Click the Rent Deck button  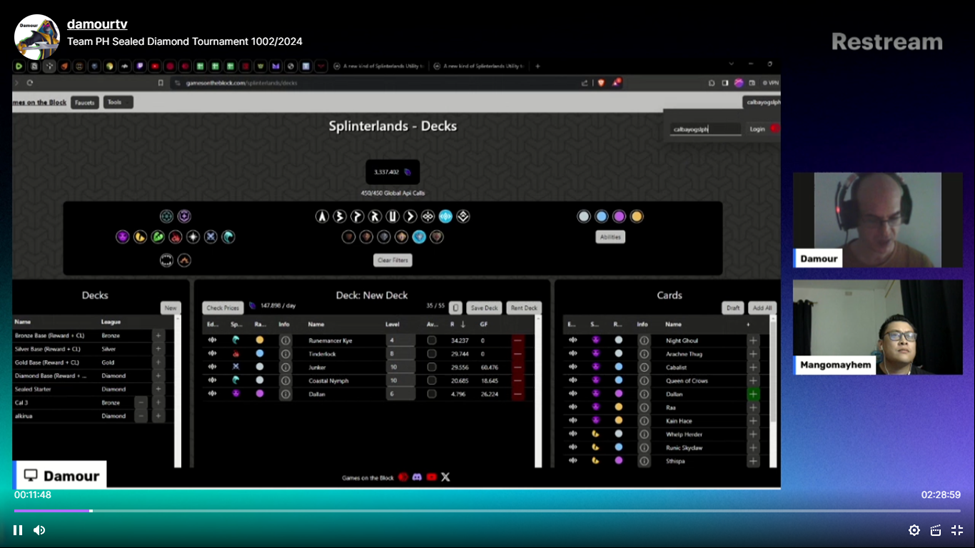coord(524,308)
